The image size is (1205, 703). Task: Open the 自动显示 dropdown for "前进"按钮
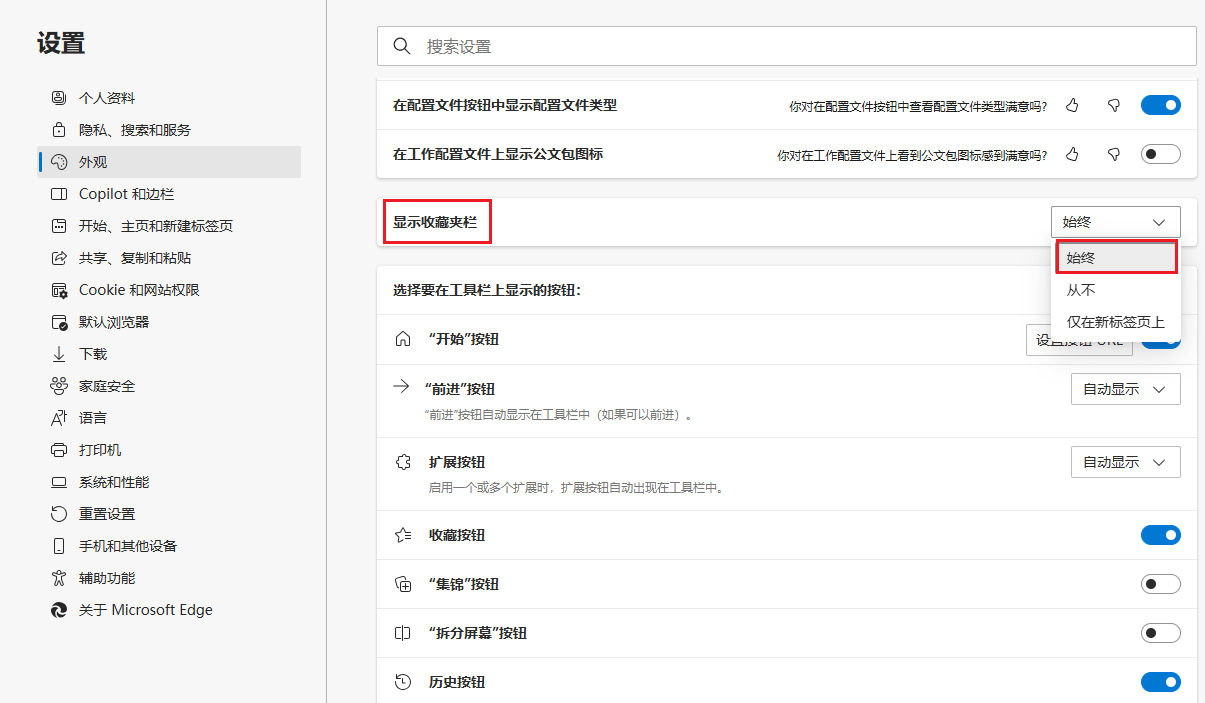coord(1125,388)
